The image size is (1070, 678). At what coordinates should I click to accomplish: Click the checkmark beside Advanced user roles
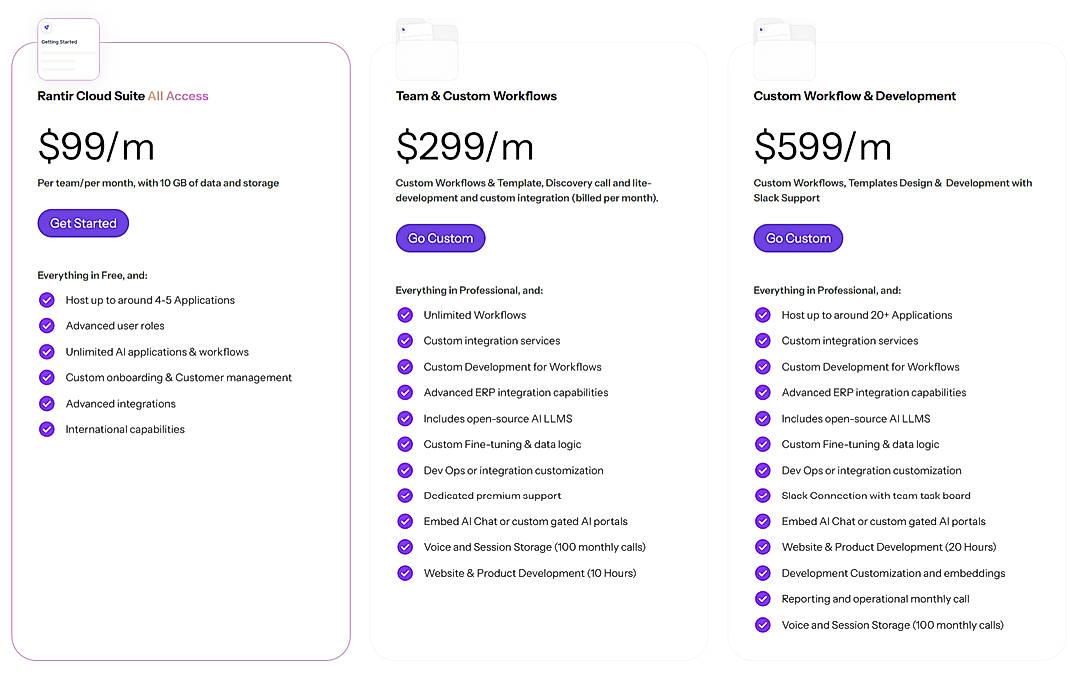[x=46, y=326]
